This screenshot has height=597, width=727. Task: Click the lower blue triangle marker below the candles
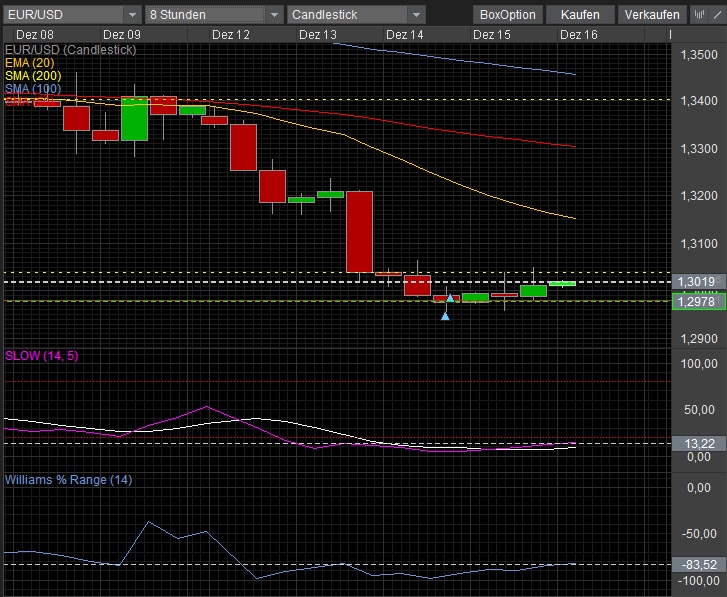tap(445, 316)
